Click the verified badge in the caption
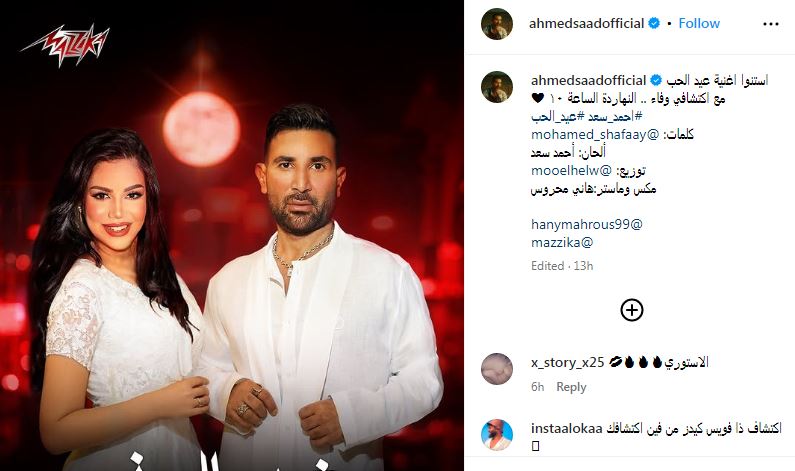The height and width of the screenshot is (471, 795). [x=656, y=80]
